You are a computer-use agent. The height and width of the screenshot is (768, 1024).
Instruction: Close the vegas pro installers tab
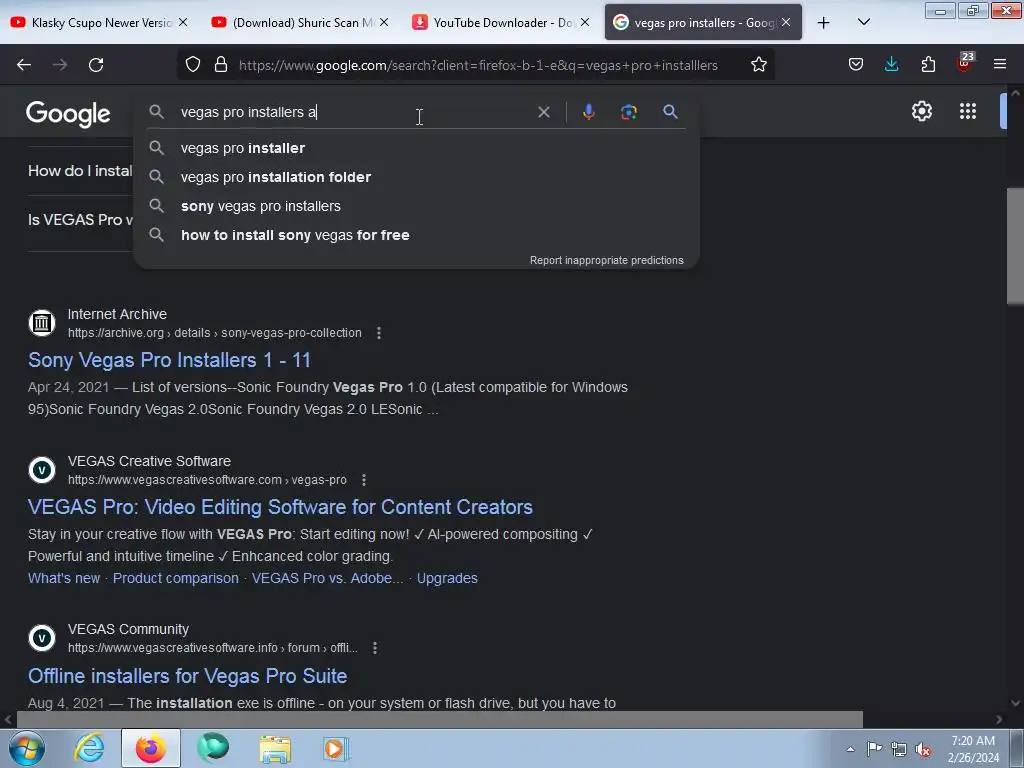(x=786, y=22)
